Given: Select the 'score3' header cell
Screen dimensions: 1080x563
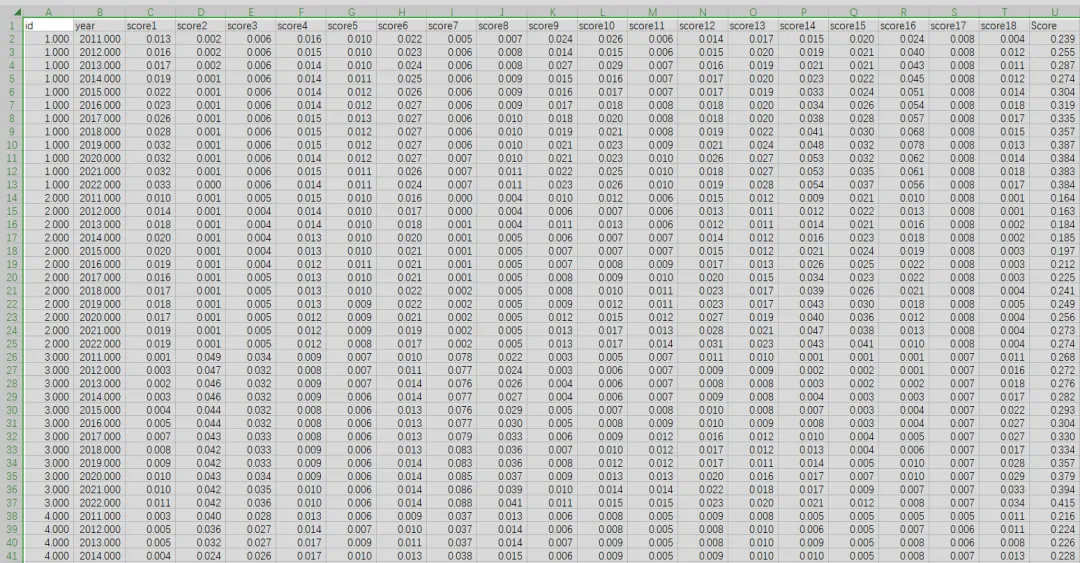Looking at the screenshot, I should click(250, 25).
